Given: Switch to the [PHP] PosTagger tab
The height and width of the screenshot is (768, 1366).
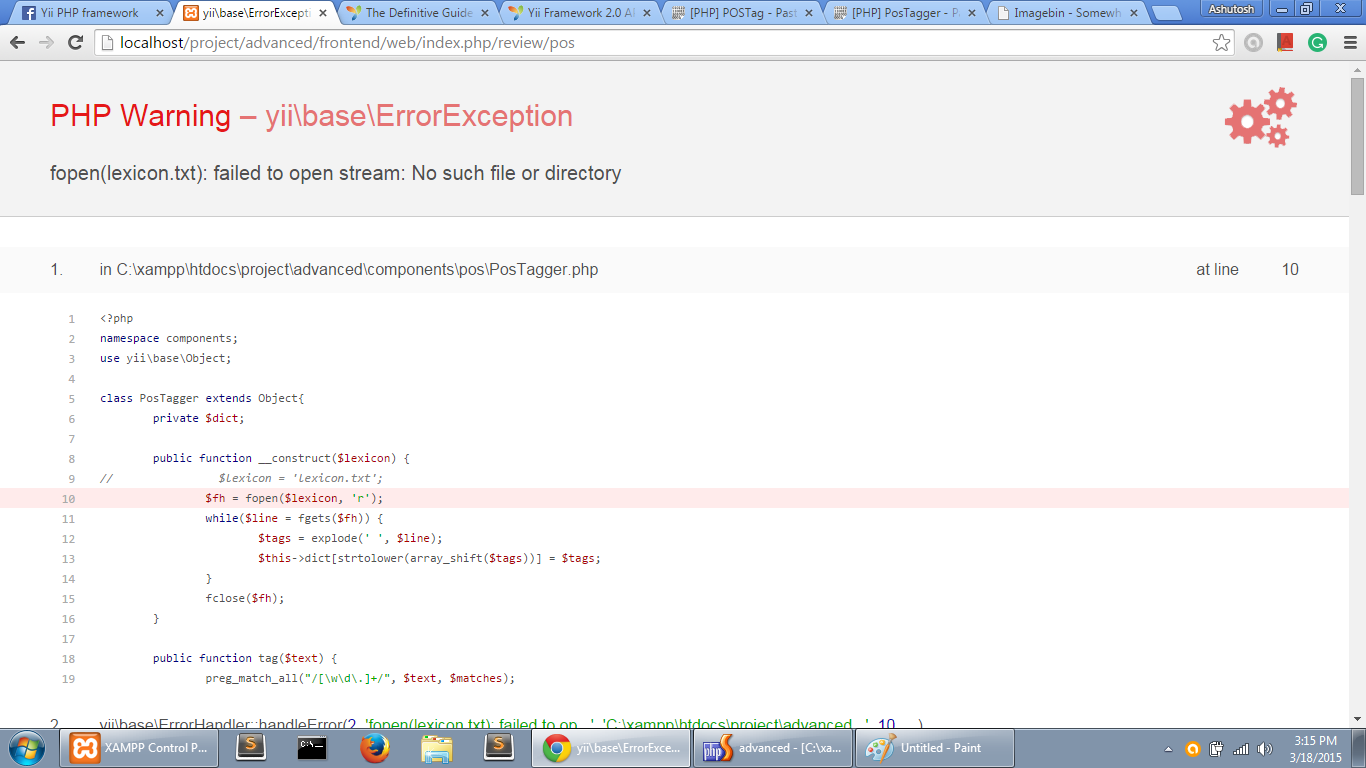Looking at the screenshot, I should (x=906, y=13).
